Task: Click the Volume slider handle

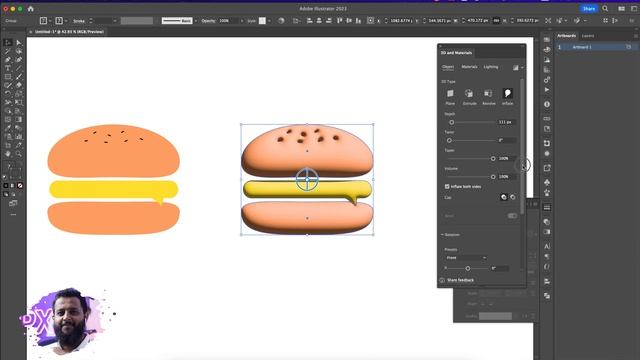Action: (x=493, y=177)
